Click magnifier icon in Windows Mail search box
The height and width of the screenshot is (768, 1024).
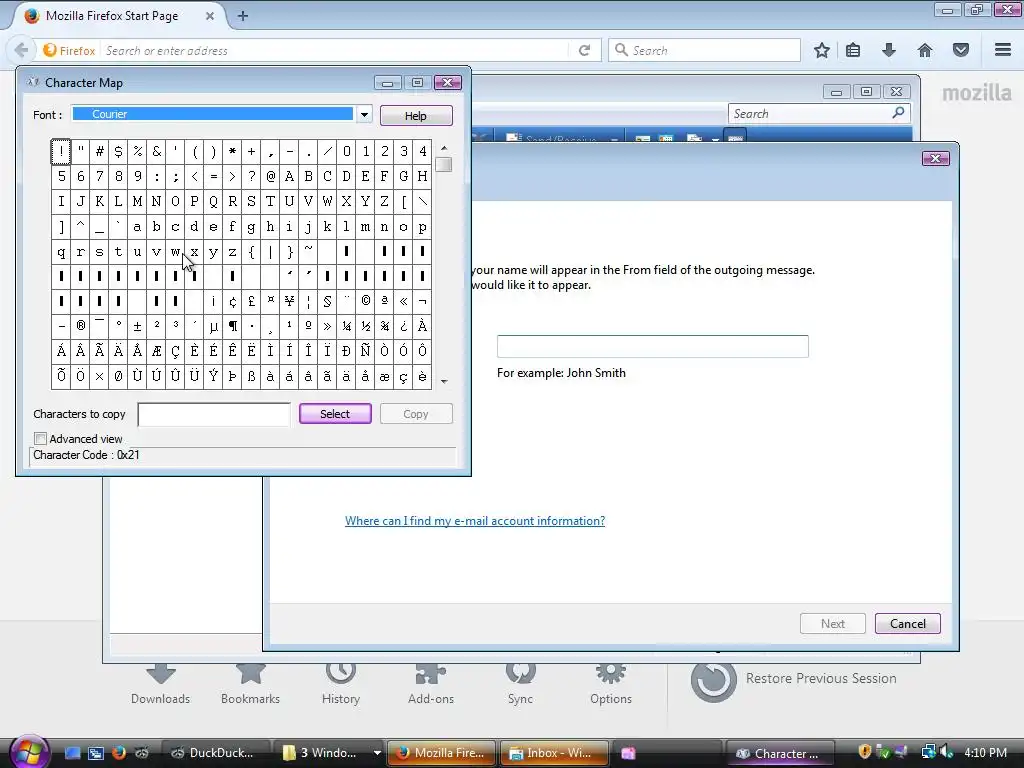click(x=898, y=113)
